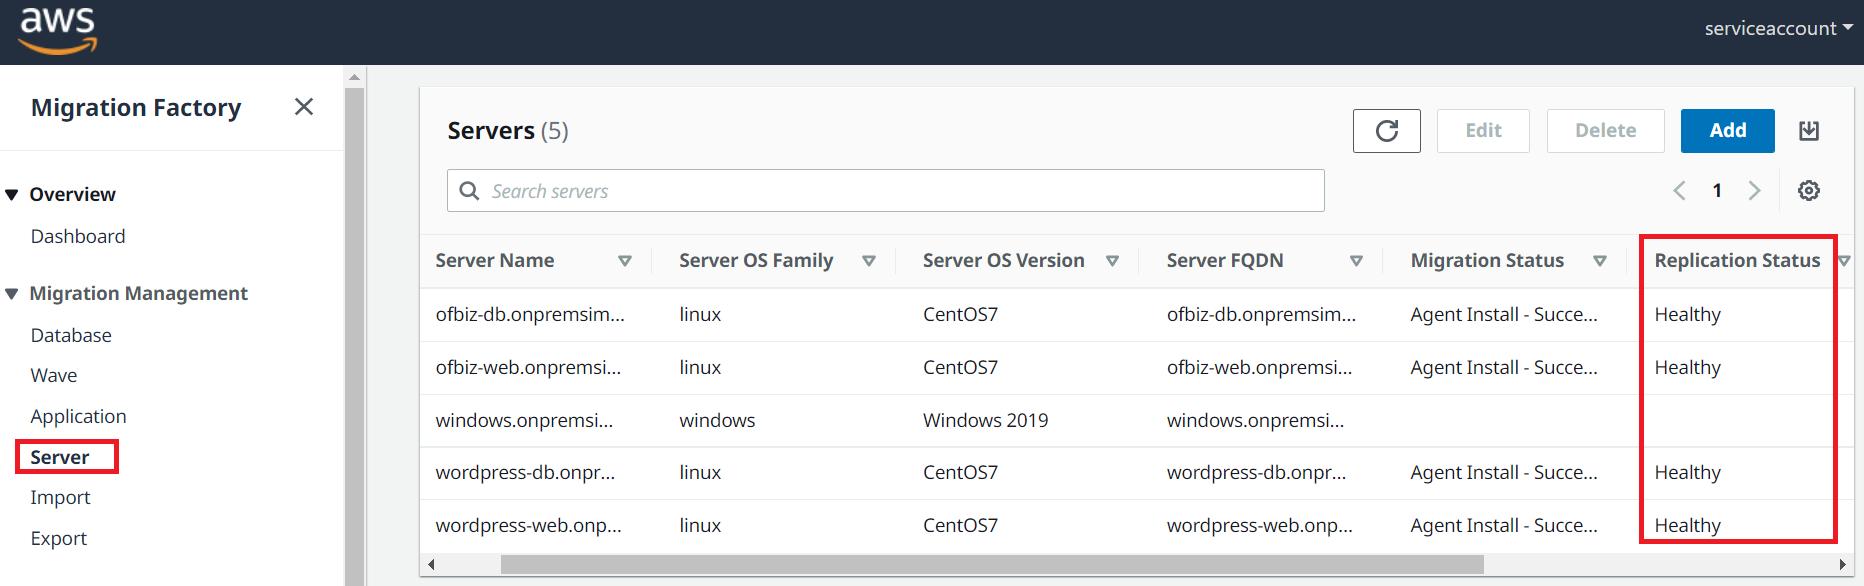This screenshot has height=586, width=1864.
Task: Click FQDN cell of wordpress-db row
Action: point(1256,472)
